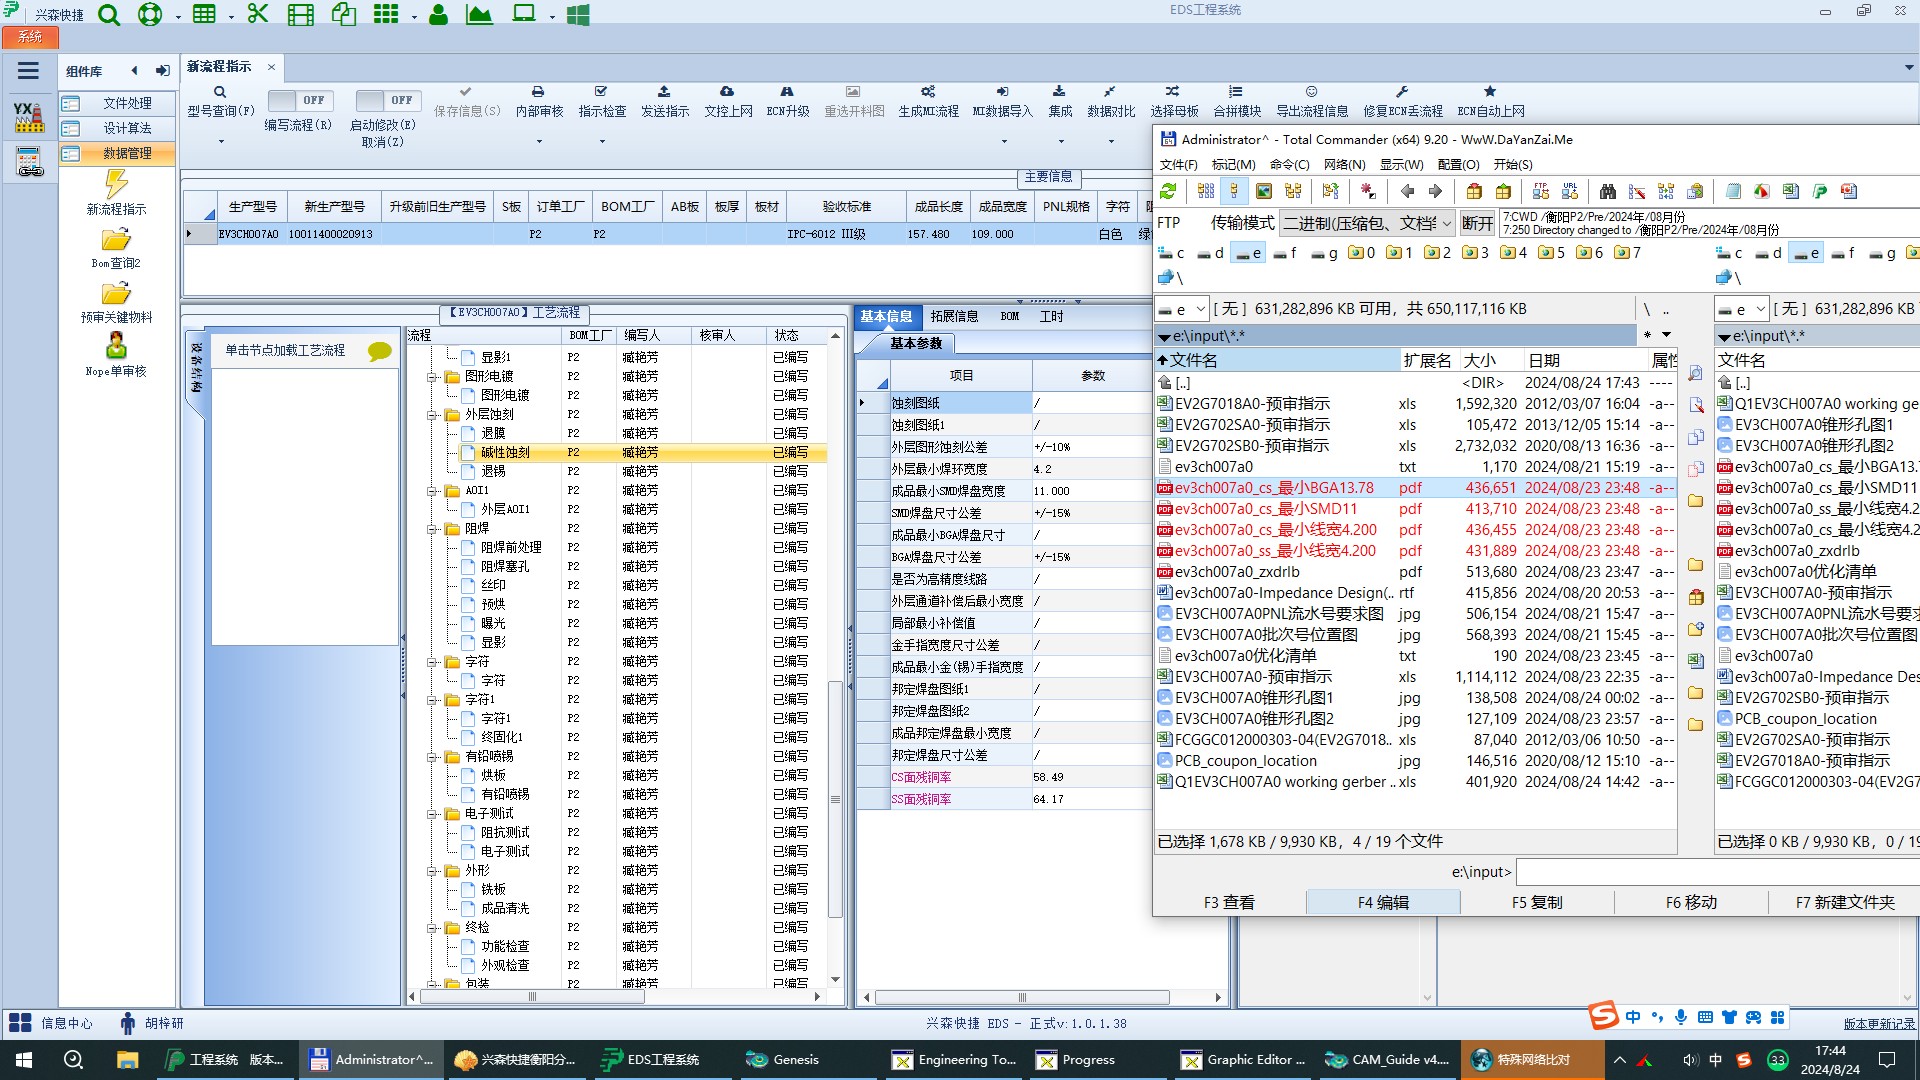Open the 网络(N) menu
The image size is (1920, 1080).
[1343, 164]
